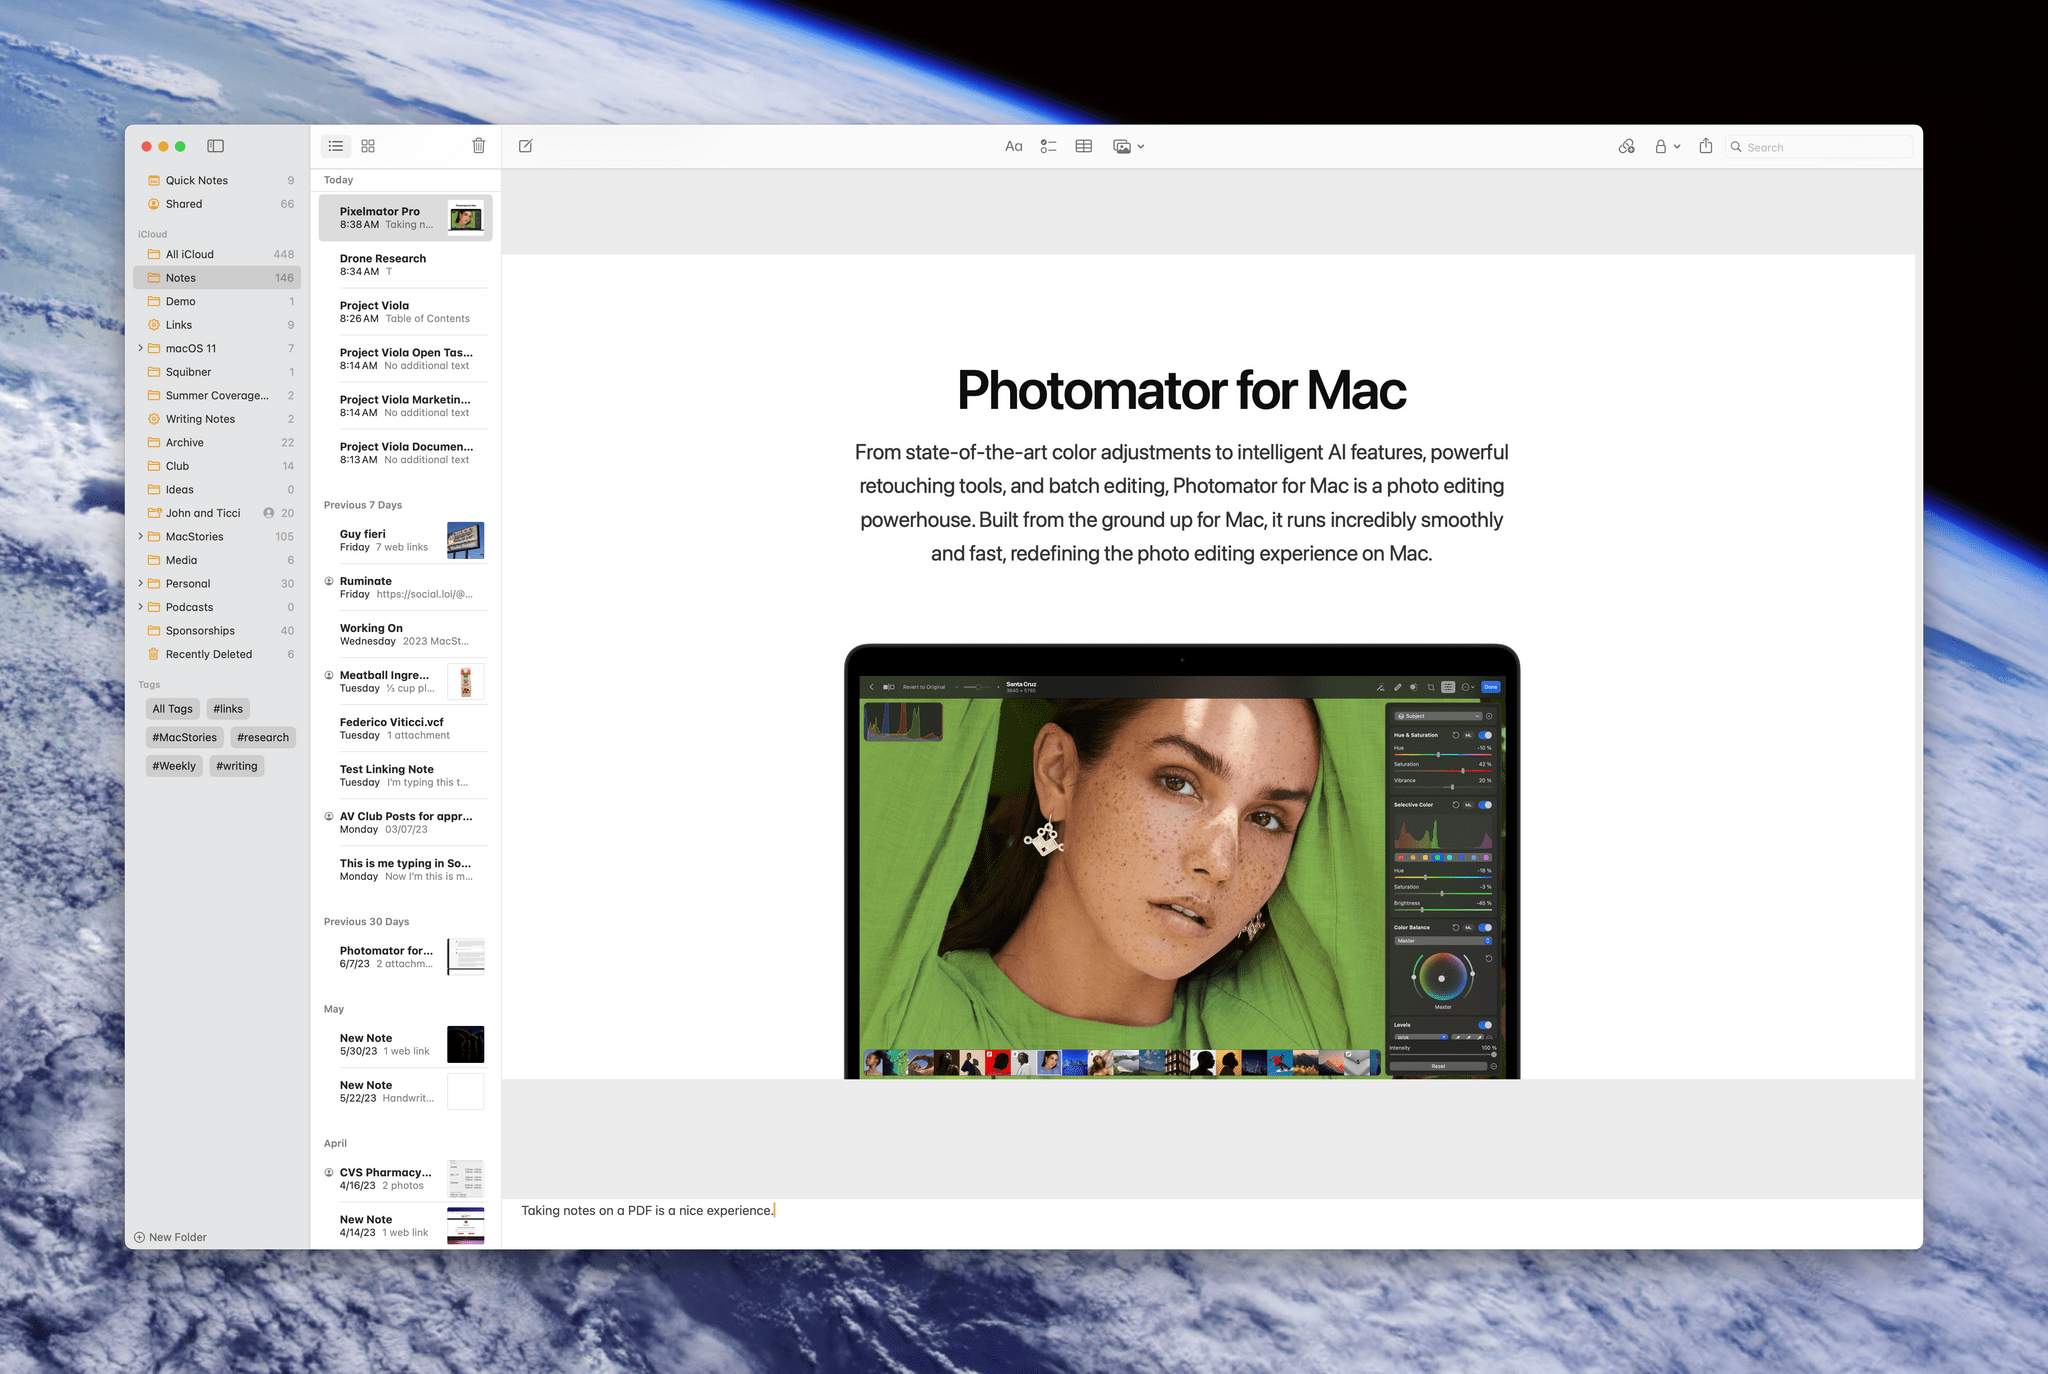Switch to list view of notes

pos(336,146)
